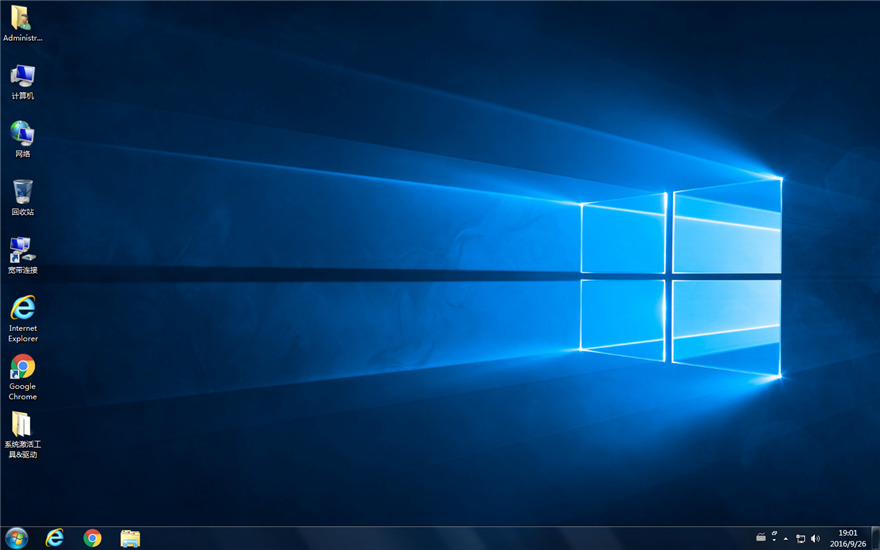880x550 pixels.
Task: Click the clock showing 19:01 2016/9/26
Action: coord(847,538)
